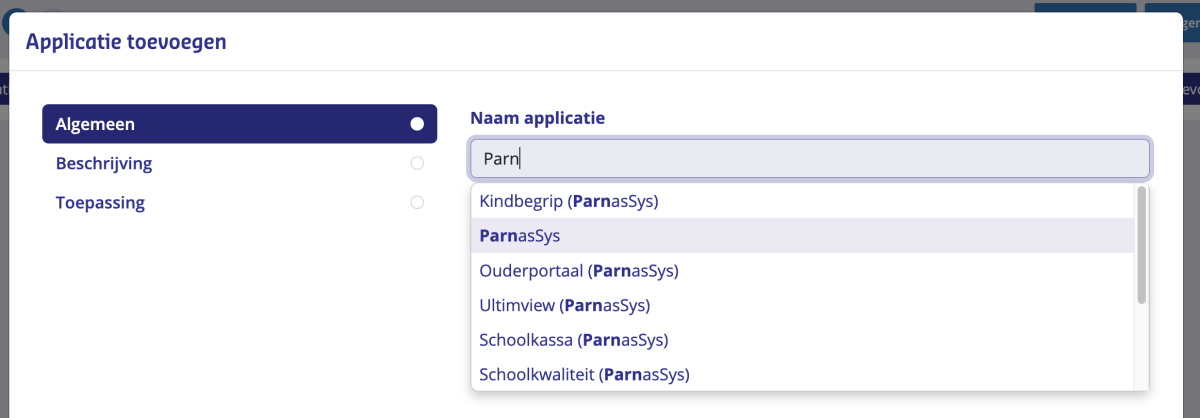Image resolution: width=1200 pixels, height=418 pixels.
Task: Focus the Naam applicatie text field
Action: click(x=810, y=158)
